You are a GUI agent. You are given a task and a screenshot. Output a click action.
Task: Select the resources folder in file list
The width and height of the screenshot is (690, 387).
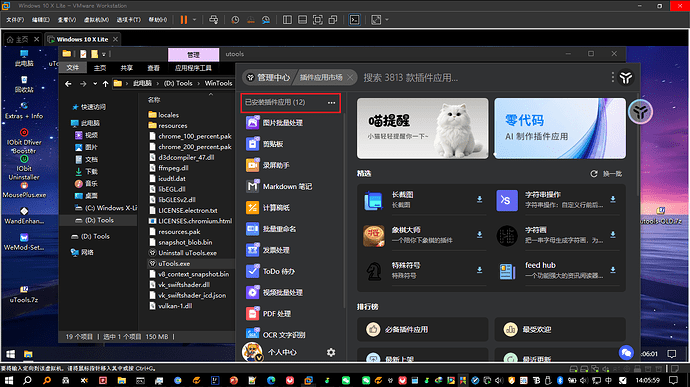172,125
